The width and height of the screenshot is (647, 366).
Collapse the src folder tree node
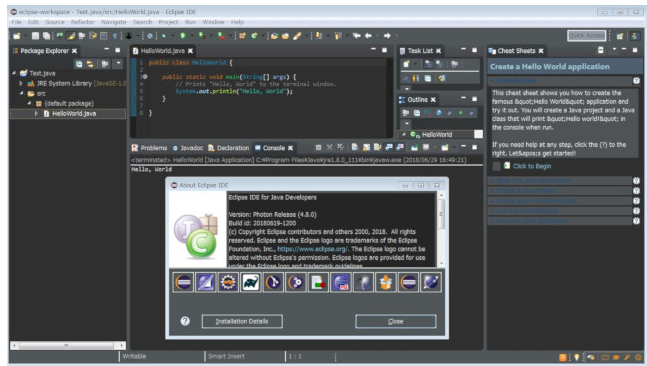coord(21,93)
